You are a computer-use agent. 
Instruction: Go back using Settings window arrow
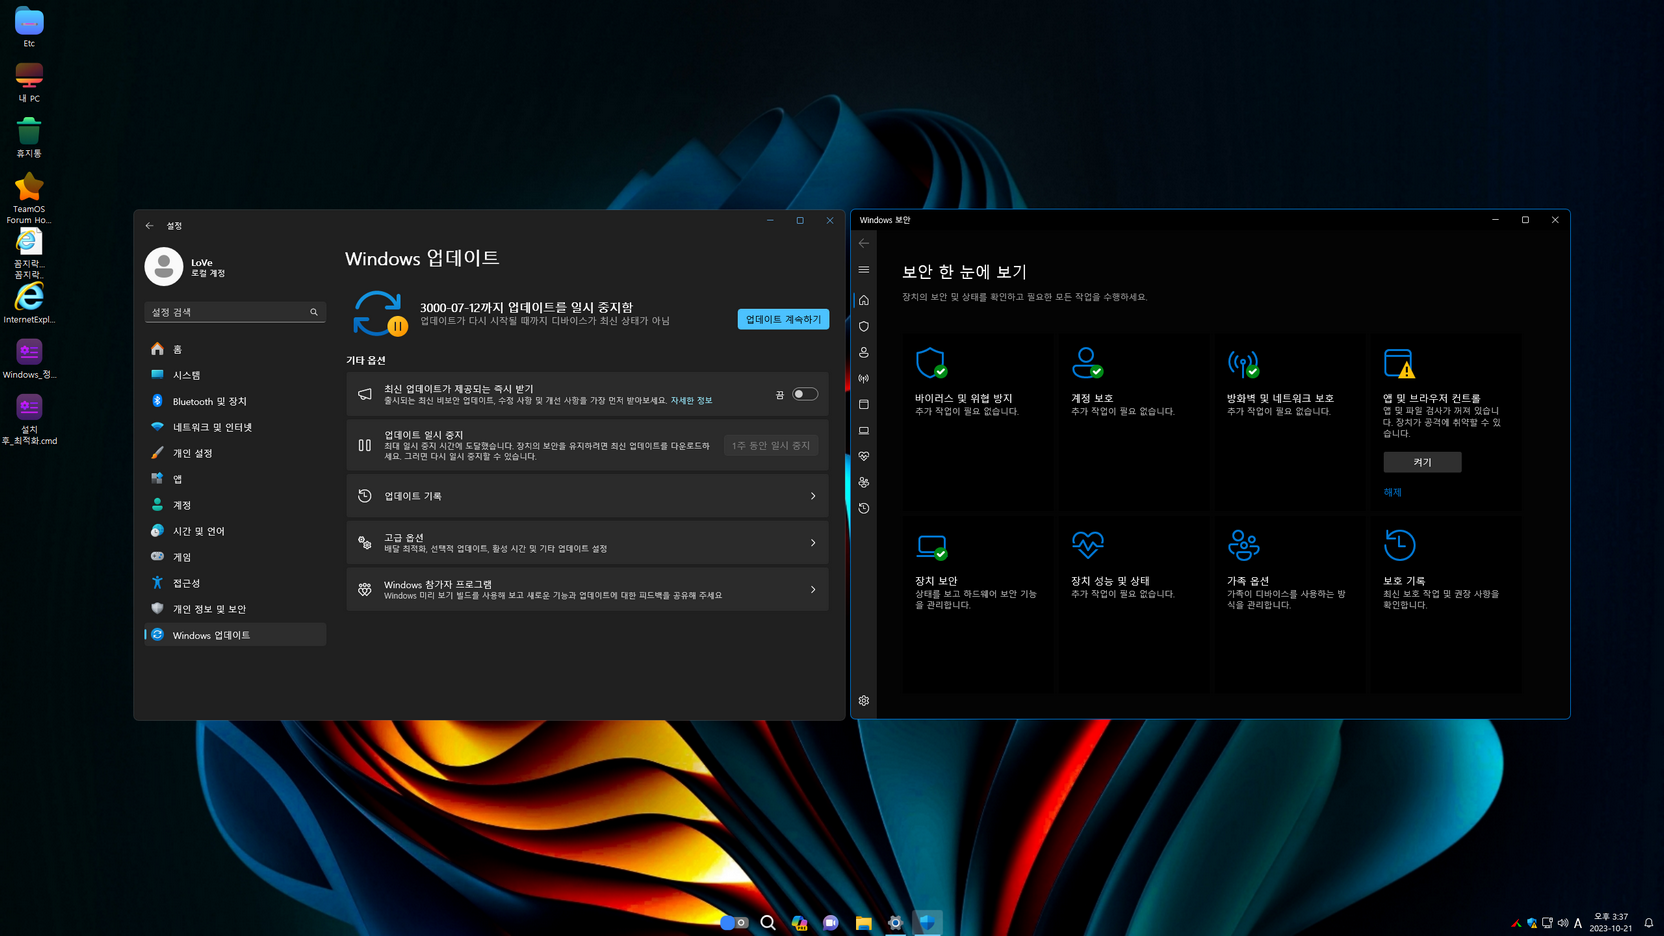[x=150, y=226]
